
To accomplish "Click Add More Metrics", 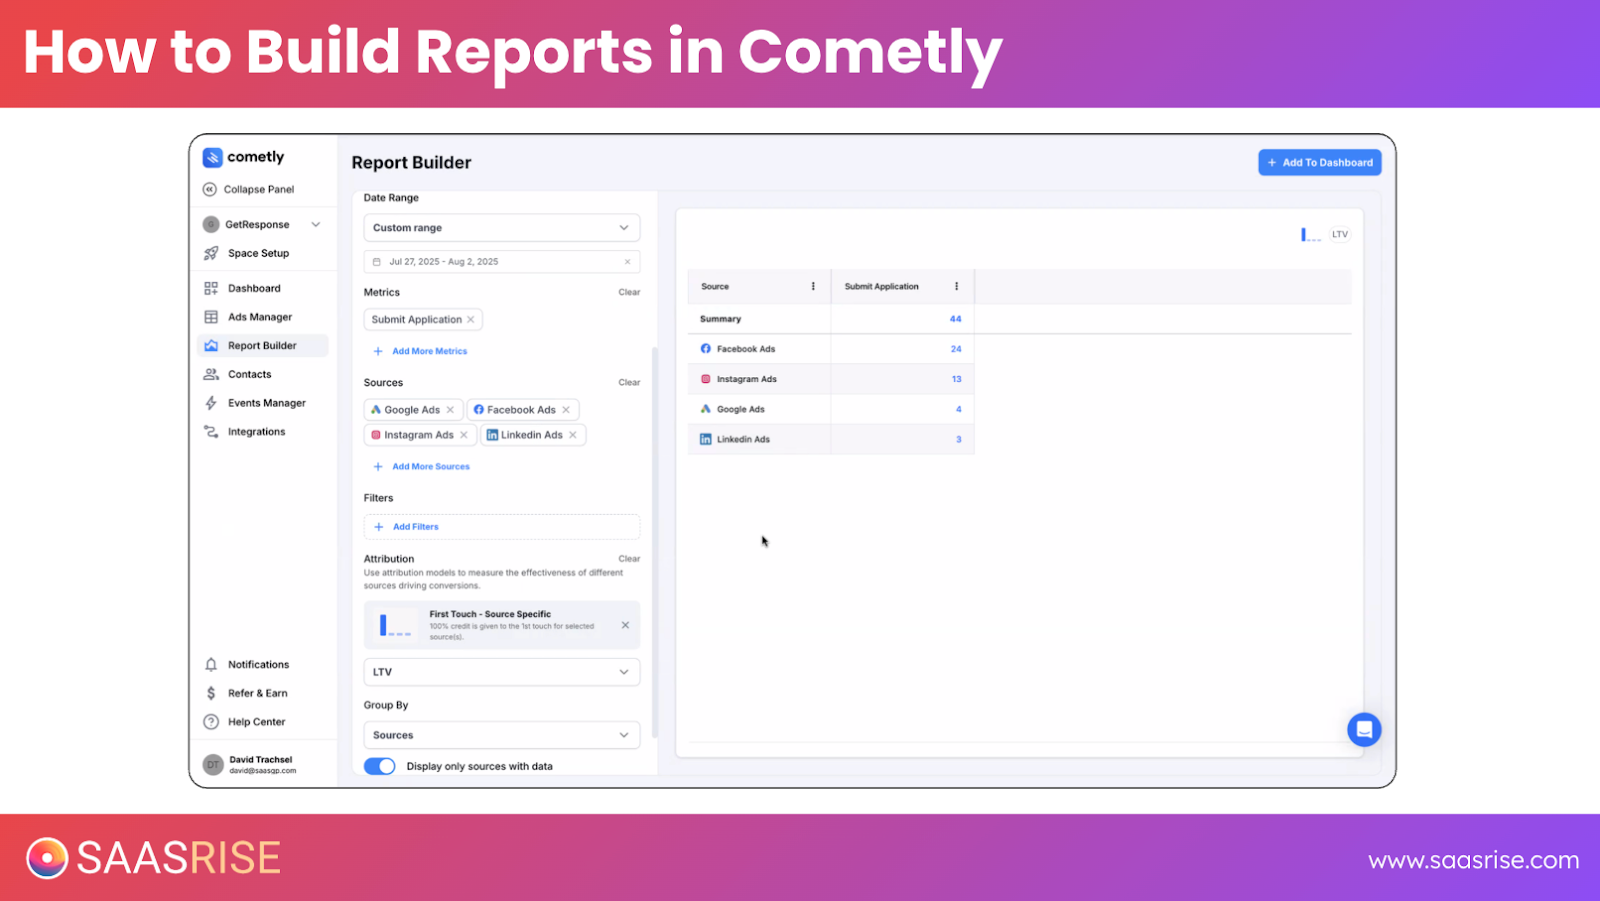I will [x=421, y=351].
